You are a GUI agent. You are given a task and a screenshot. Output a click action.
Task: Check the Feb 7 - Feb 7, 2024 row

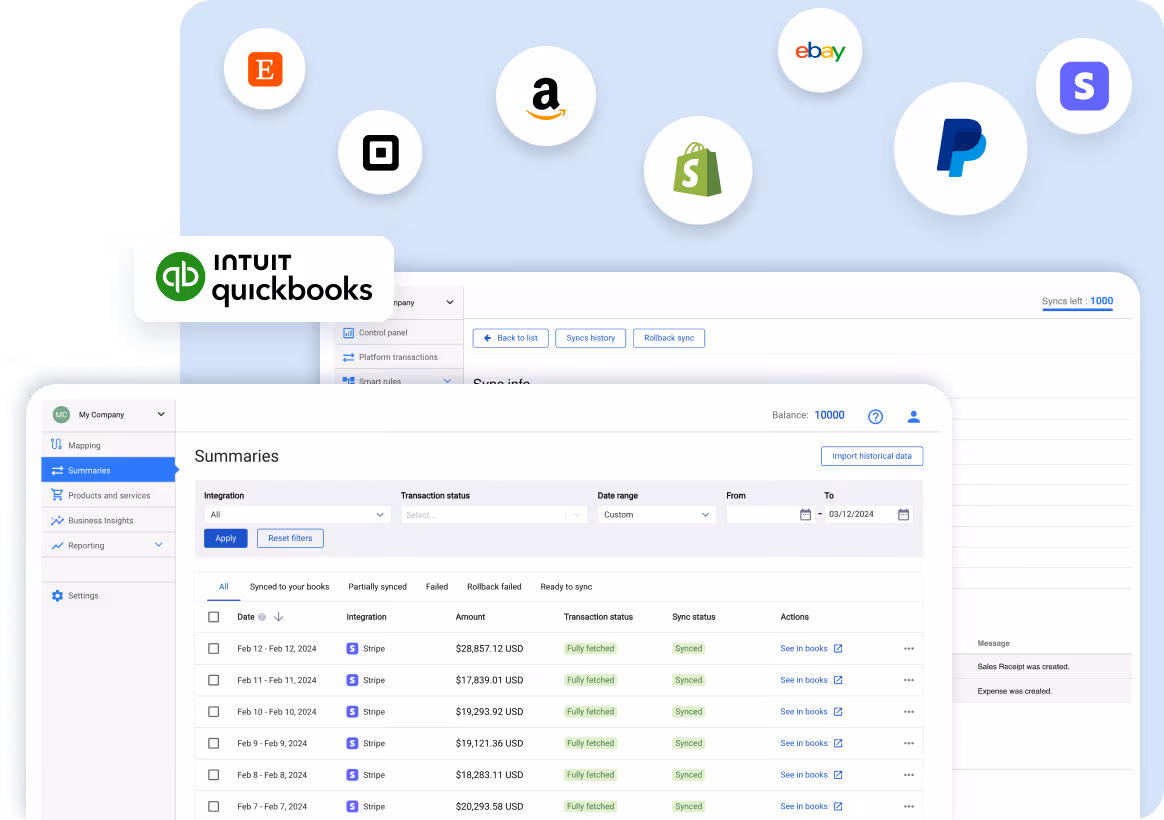[214, 806]
